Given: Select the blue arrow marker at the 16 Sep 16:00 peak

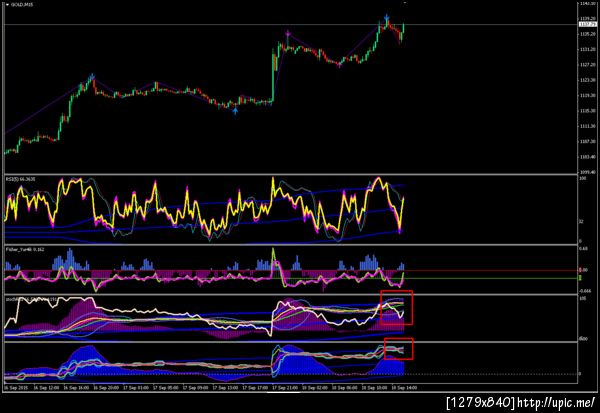Looking at the screenshot, I should click(92, 76).
